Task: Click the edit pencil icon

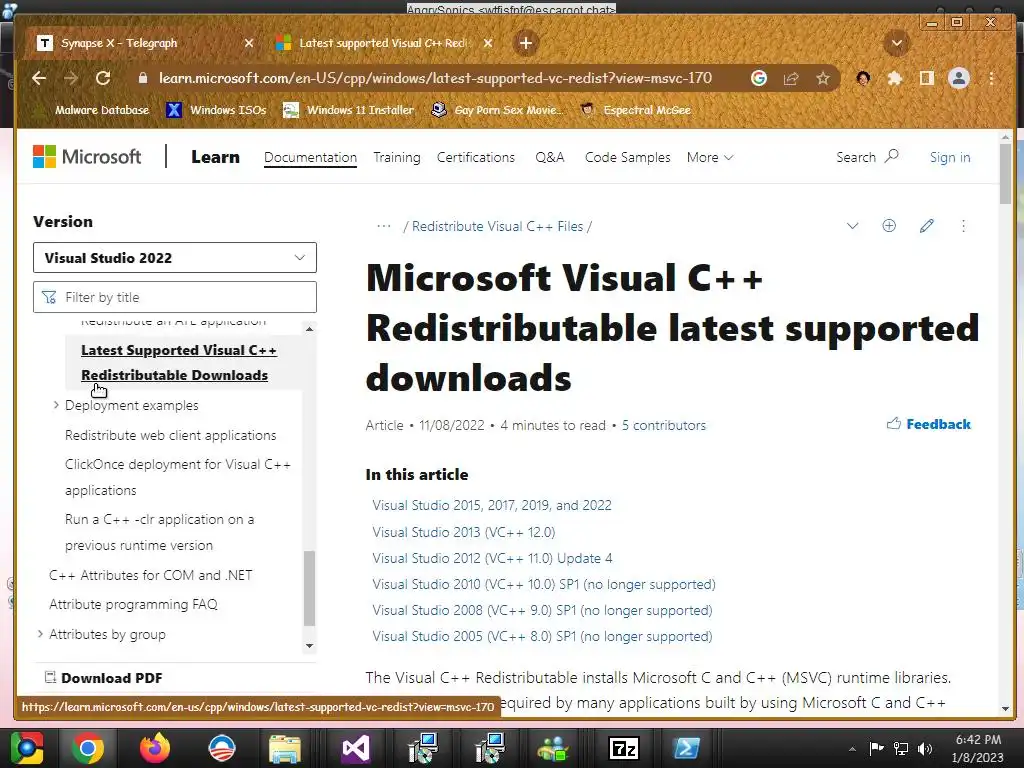Action: (x=926, y=226)
